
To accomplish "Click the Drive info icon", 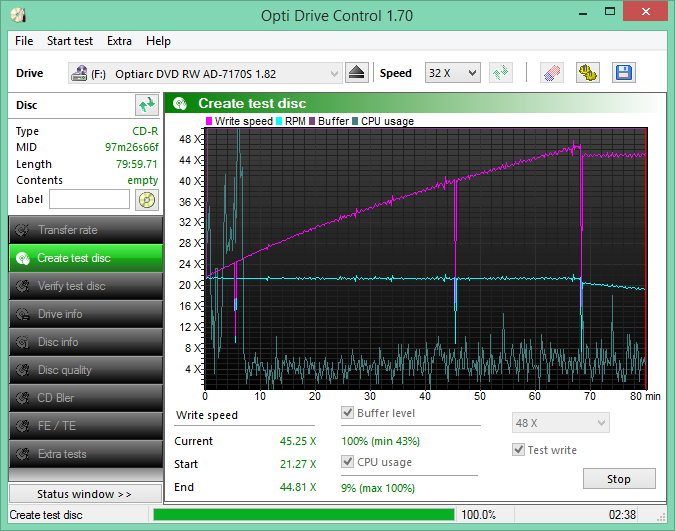I will point(22,314).
